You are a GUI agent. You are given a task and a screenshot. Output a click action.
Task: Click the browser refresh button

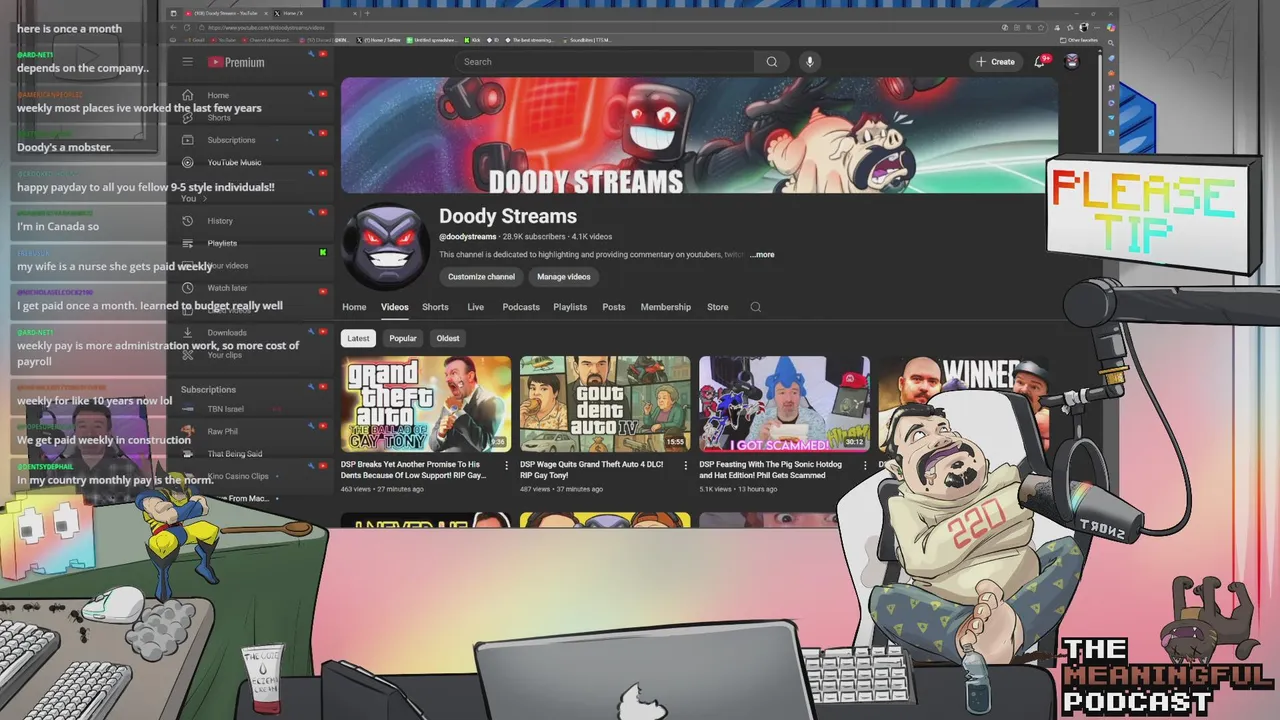[186, 27]
